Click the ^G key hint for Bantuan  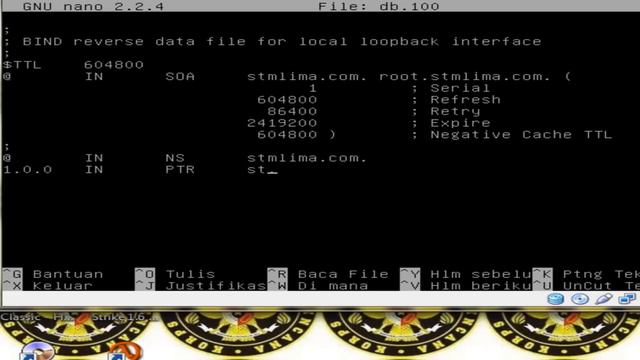(12, 274)
